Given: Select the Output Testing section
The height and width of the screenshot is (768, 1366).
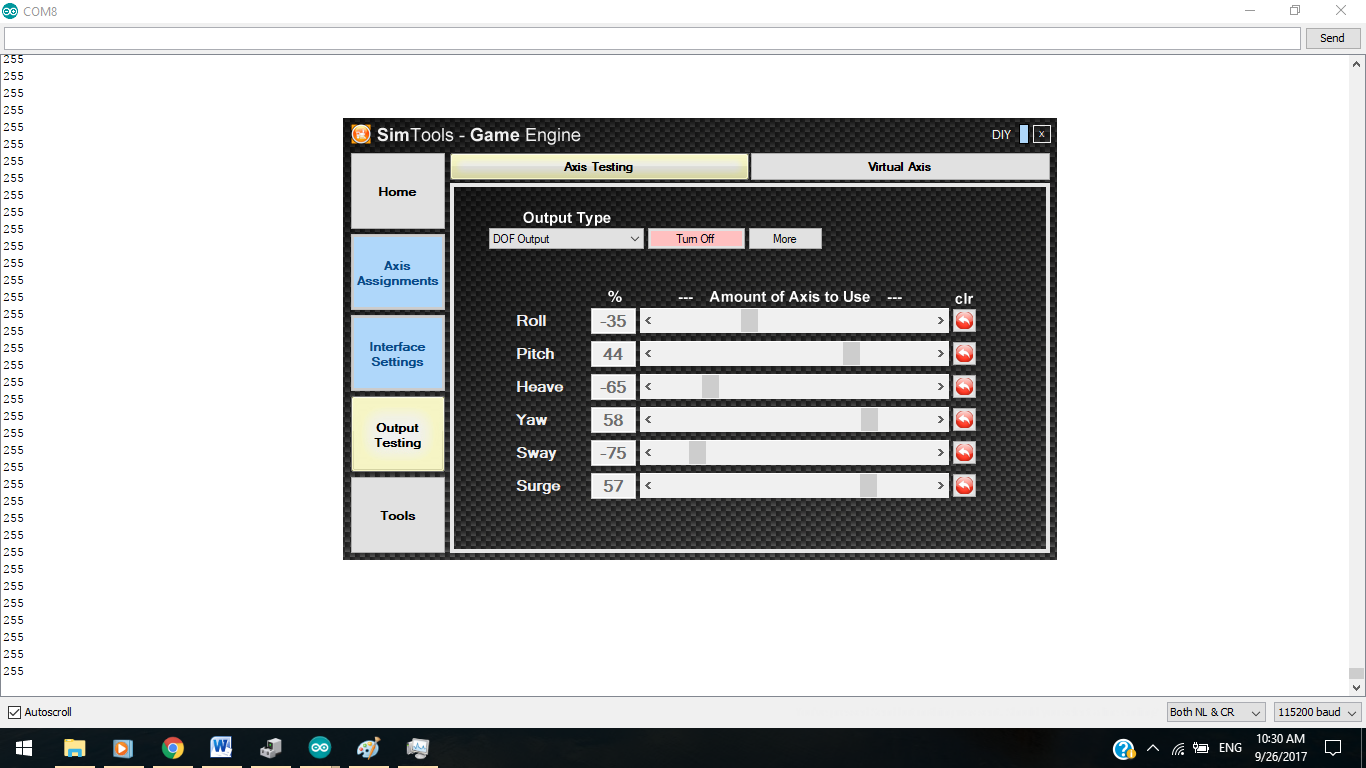Looking at the screenshot, I should (x=397, y=435).
